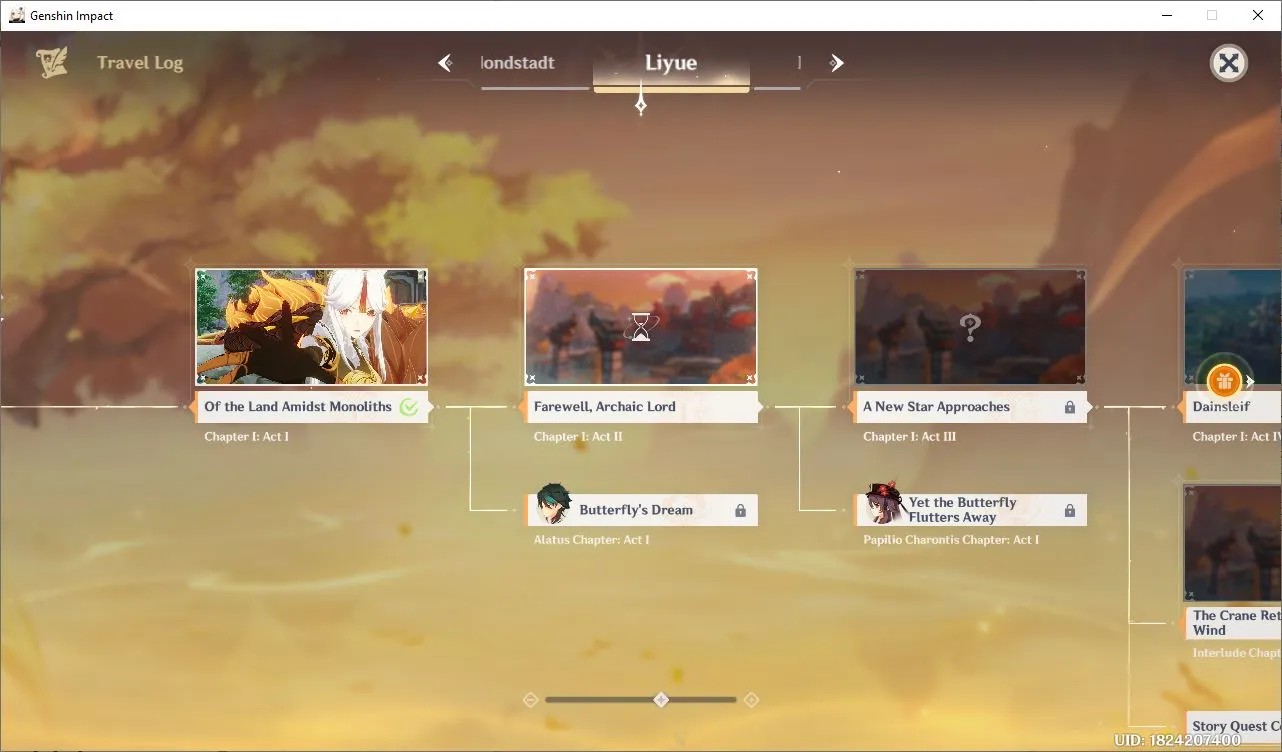1282x752 pixels.
Task: Click the right end diamond of the timeline slider
Action: click(751, 700)
